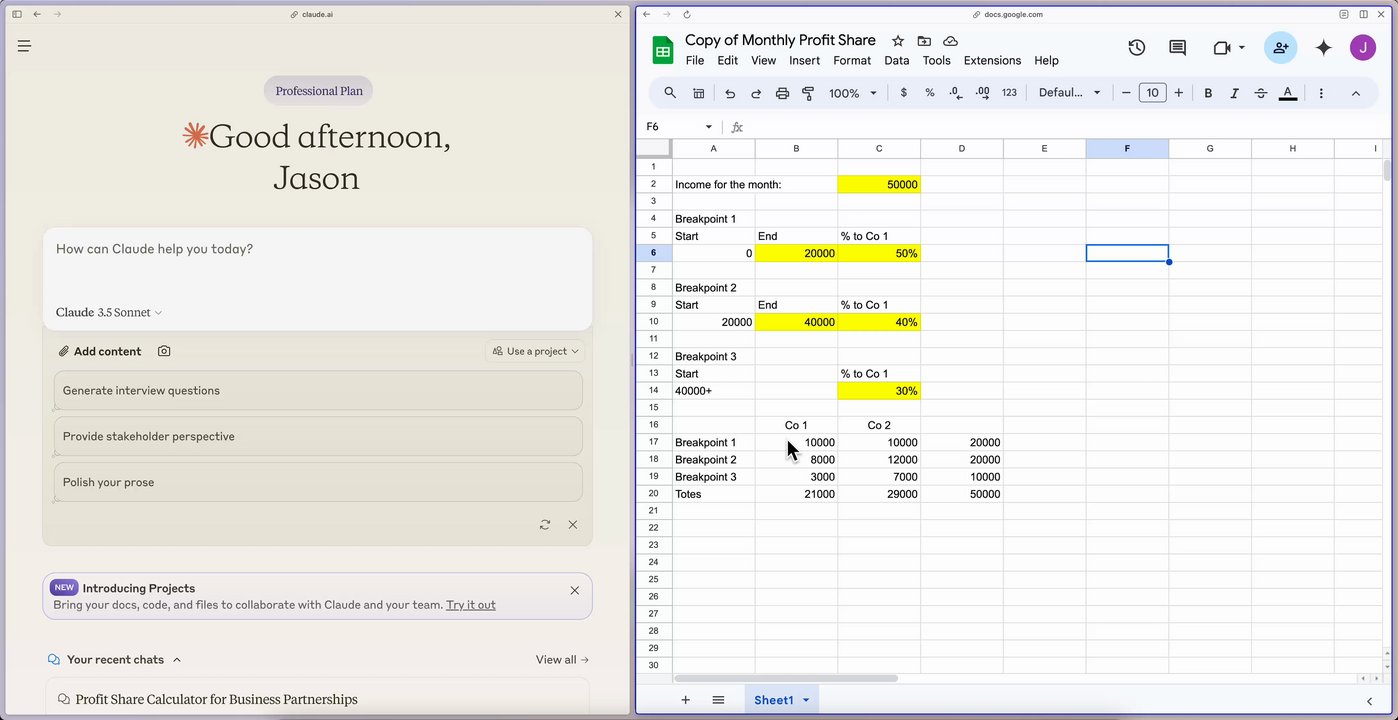Viewport: 1398px width, 720px height.
Task: Open the Claude 3.5 Sonnet model selector
Action: (109, 313)
